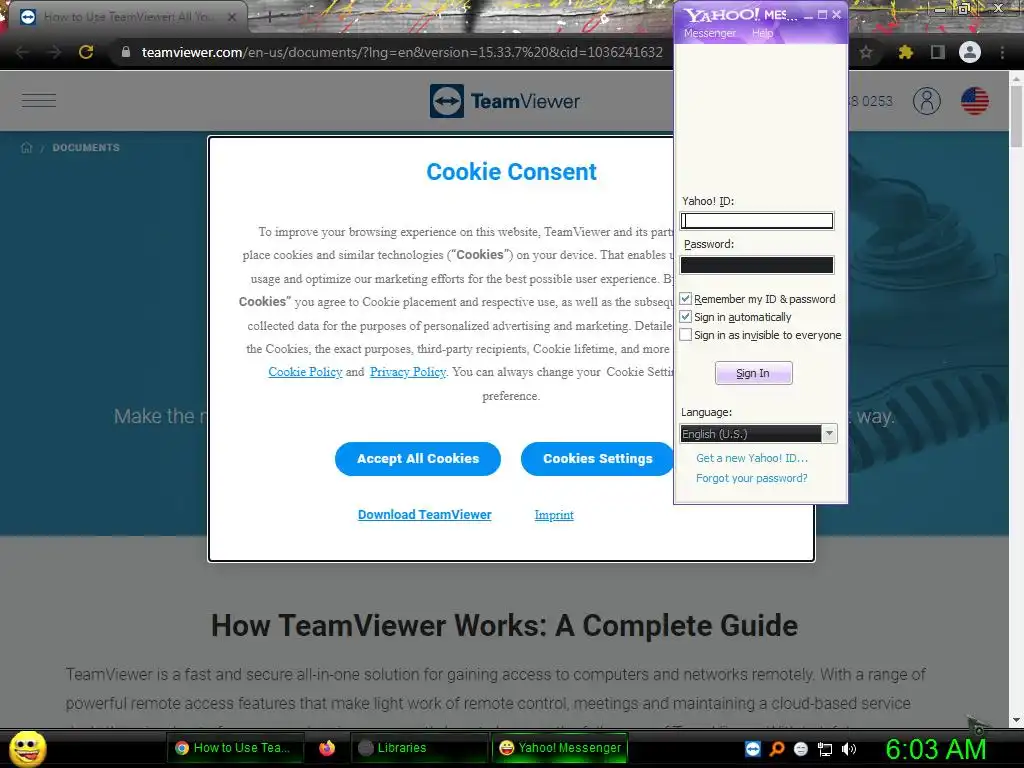Accept All Cookies
Screen dimensions: 1024x768
pos(418,458)
